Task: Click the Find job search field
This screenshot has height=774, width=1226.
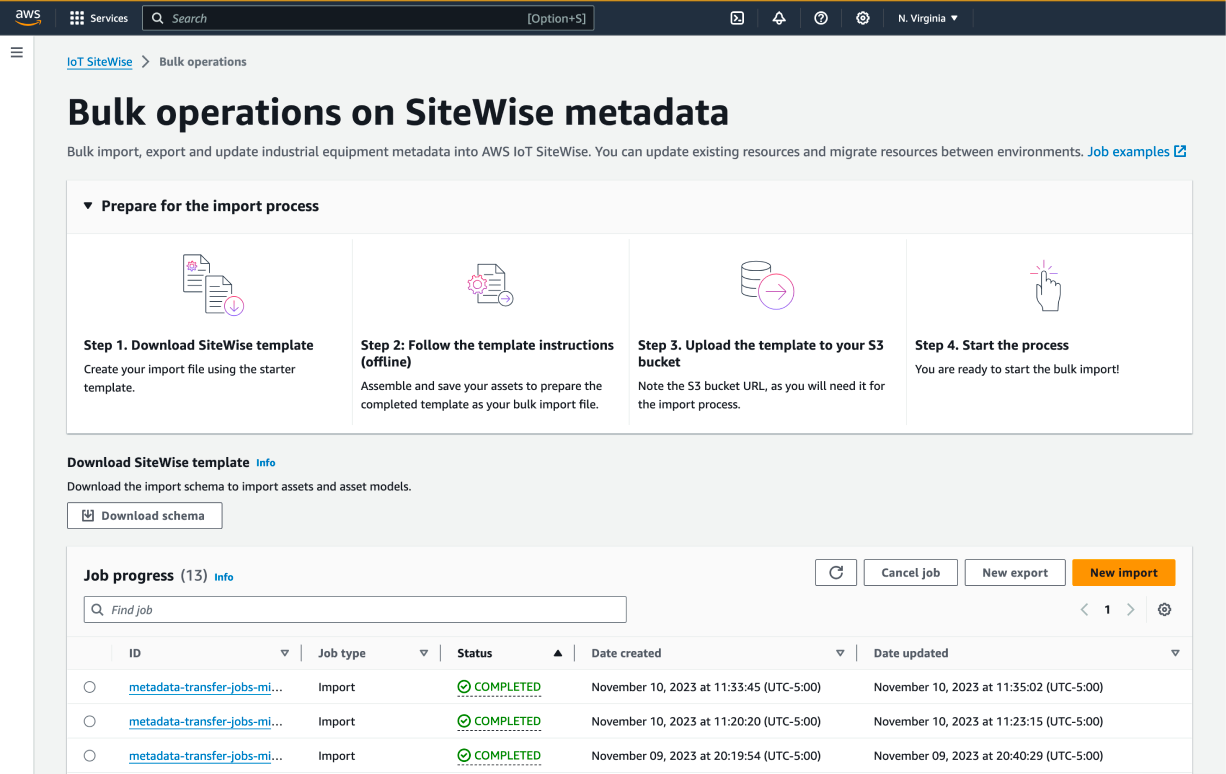Action: click(x=355, y=609)
